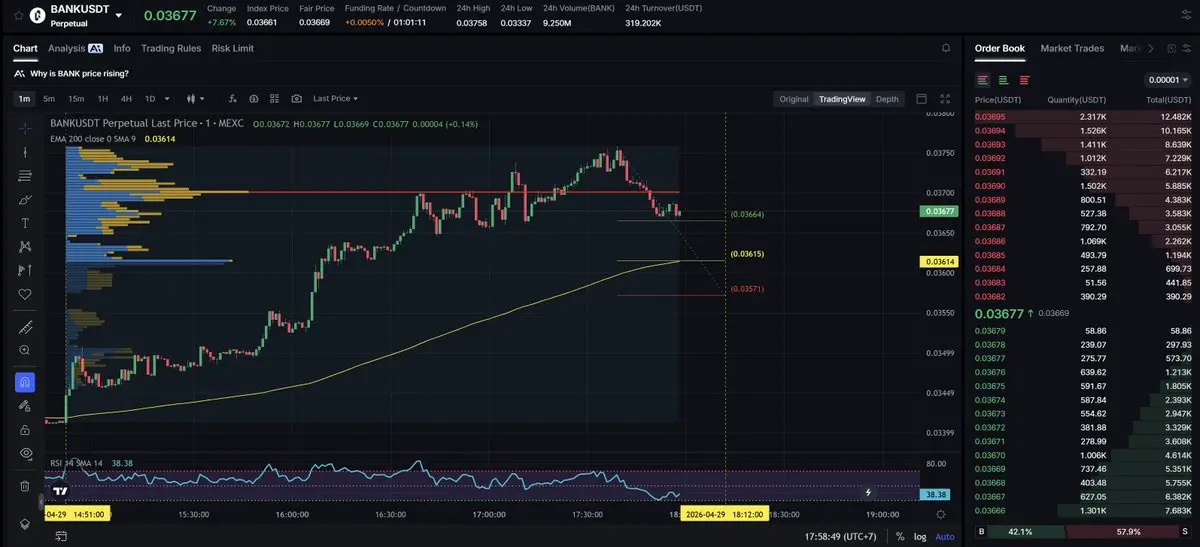The image size is (1200, 547).
Task: Take a chart snapshot with camera icon
Action: tap(297, 99)
